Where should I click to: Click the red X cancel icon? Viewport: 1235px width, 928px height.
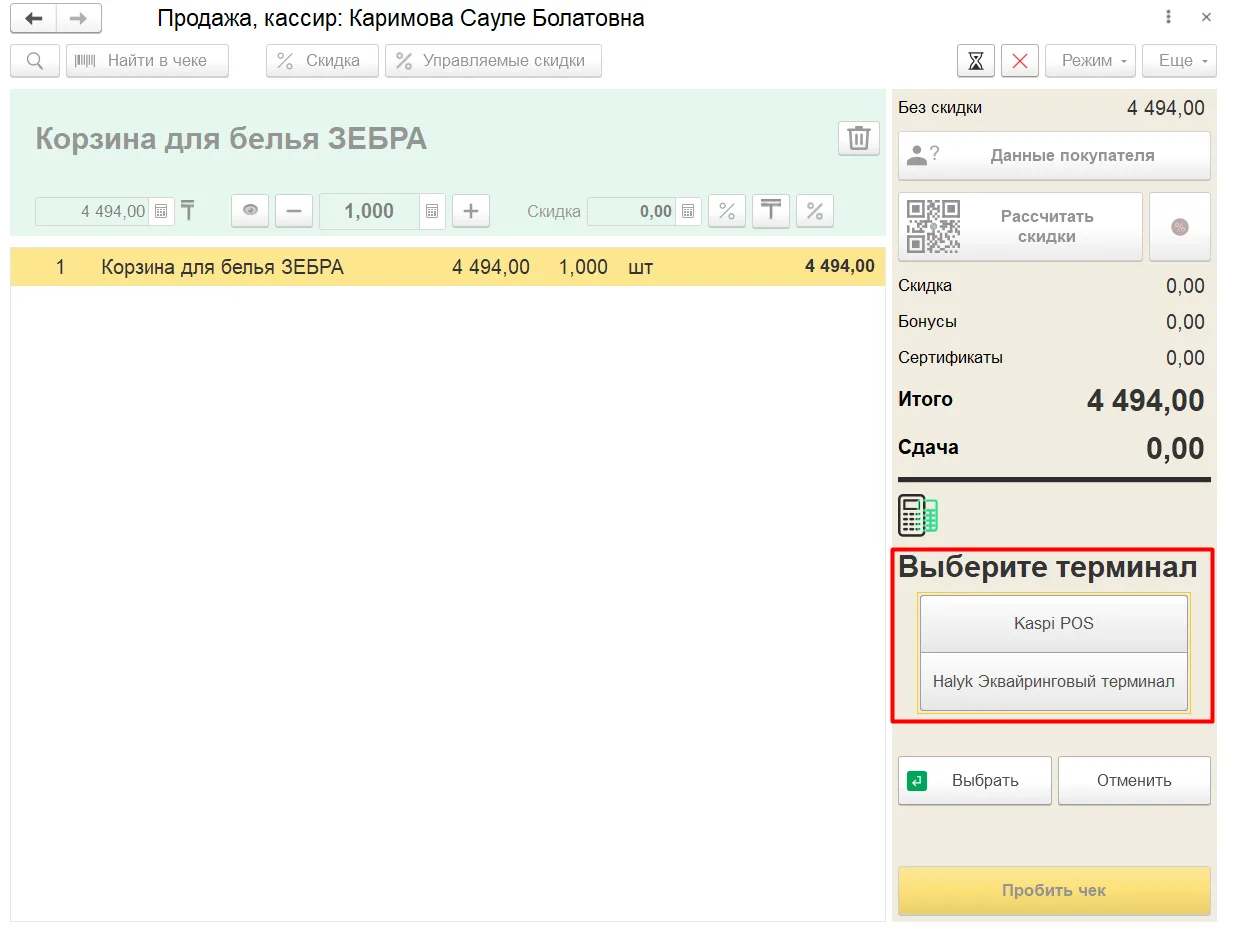click(1020, 61)
